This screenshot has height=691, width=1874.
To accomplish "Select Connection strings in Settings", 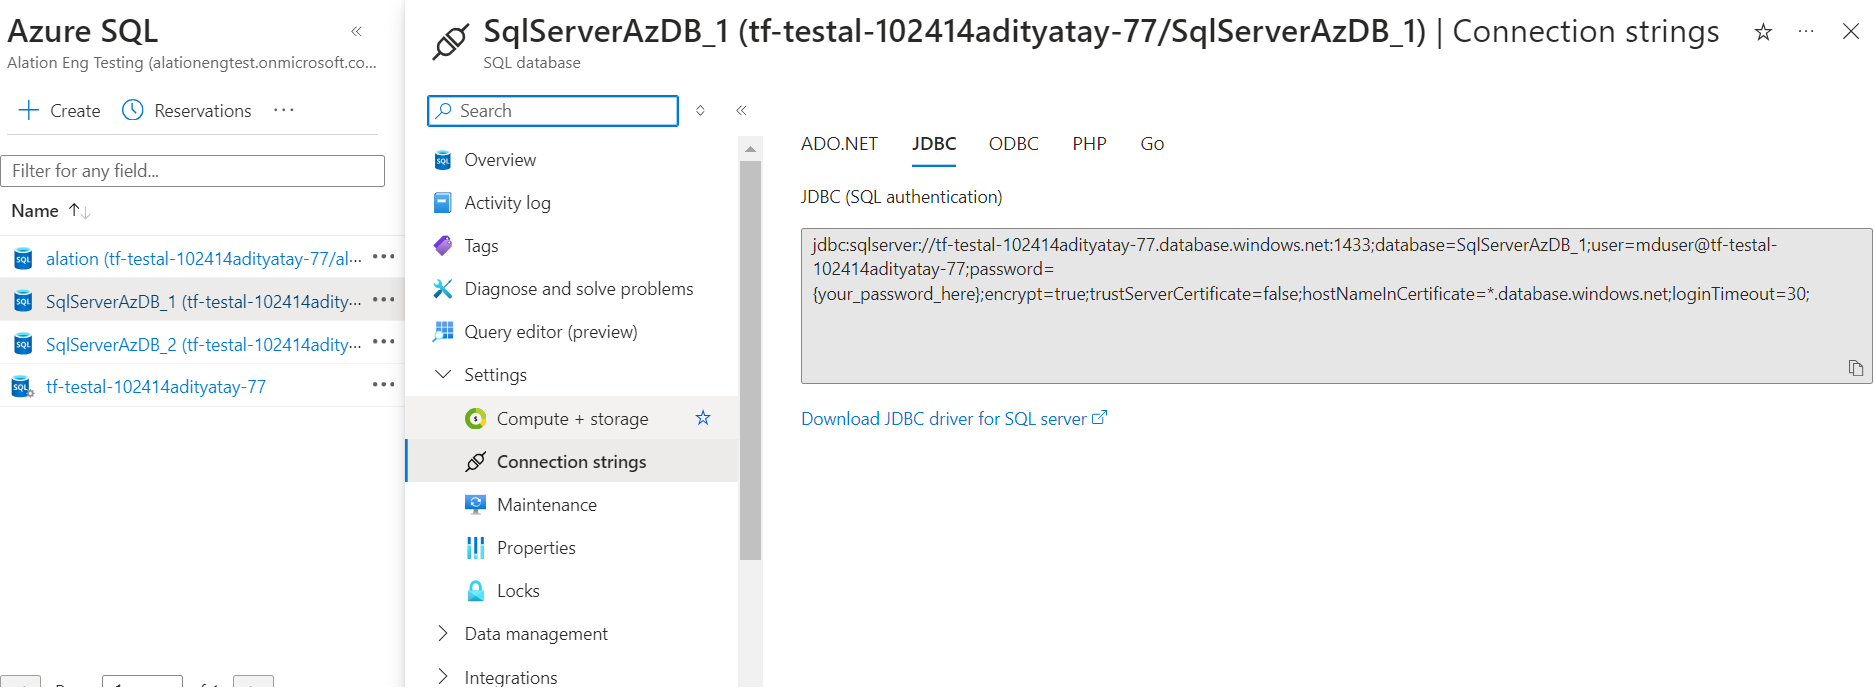I will click(572, 462).
